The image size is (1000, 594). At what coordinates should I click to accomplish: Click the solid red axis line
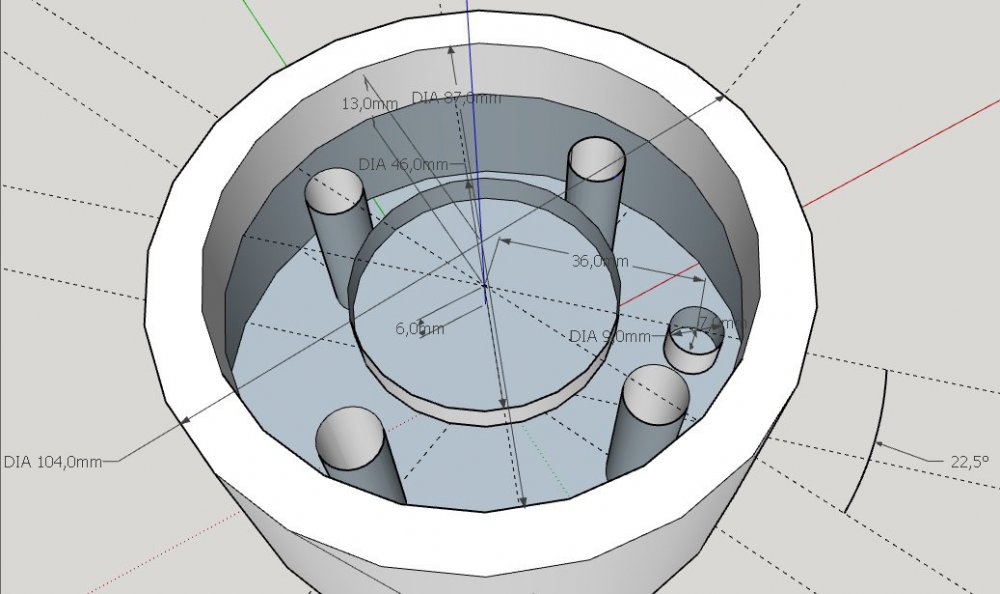click(x=900, y=150)
